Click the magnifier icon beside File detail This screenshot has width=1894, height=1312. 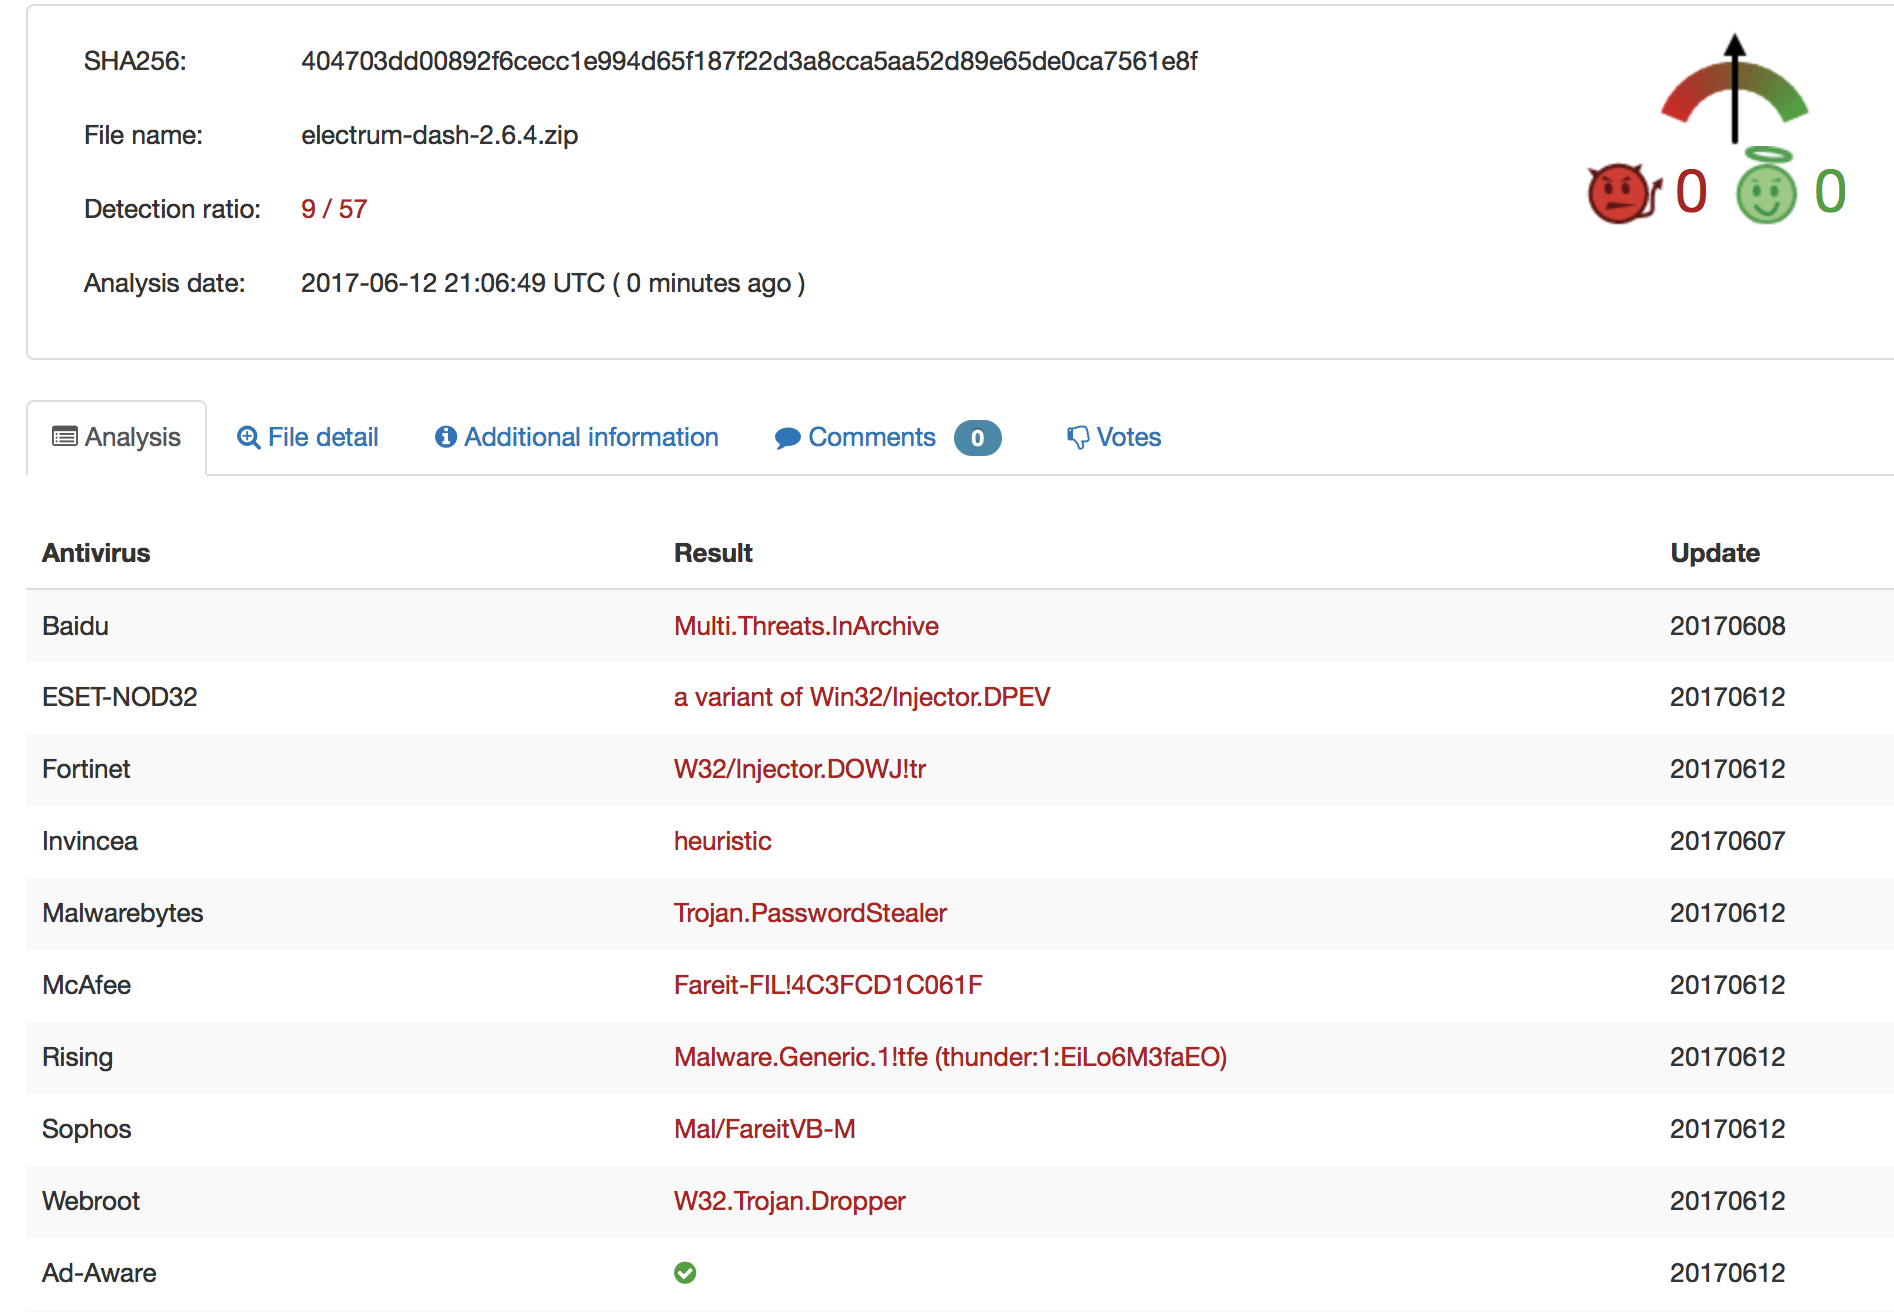pyautogui.click(x=248, y=438)
